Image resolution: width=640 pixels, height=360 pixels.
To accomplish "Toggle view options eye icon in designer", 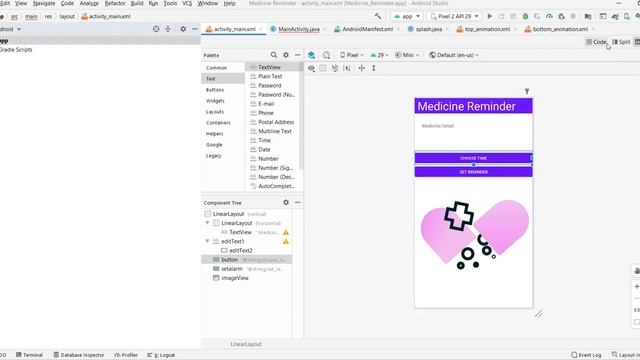I will pyautogui.click(x=311, y=68).
